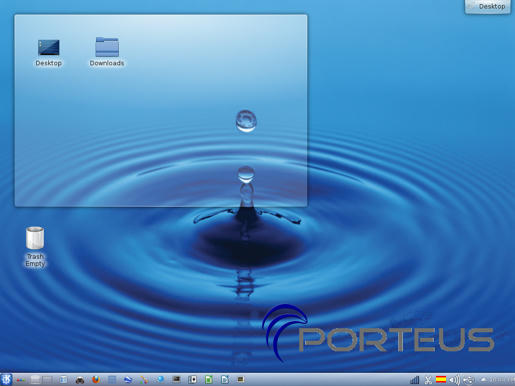Image resolution: width=515 pixels, height=386 pixels.
Task: Launch the colorful network-style panel icon
Action: [144, 380]
